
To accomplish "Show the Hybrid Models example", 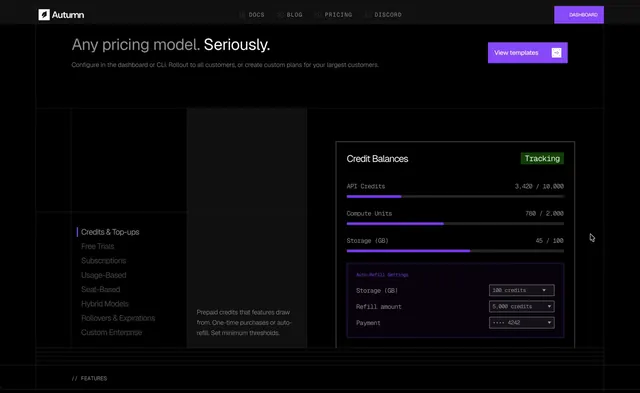I will point(104,304).
